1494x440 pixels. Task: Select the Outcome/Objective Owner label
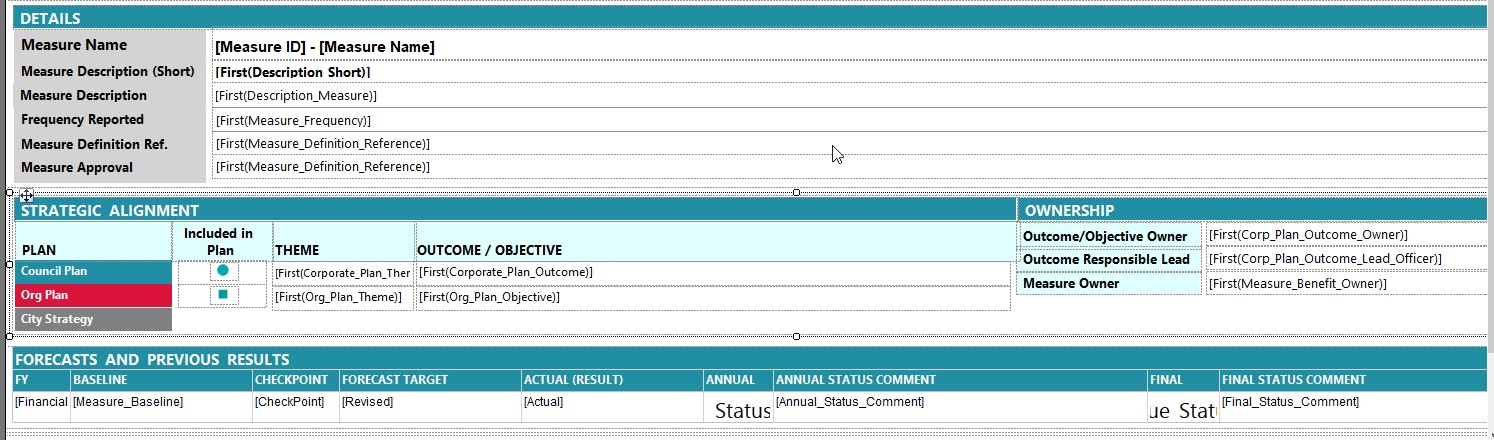1110,236
